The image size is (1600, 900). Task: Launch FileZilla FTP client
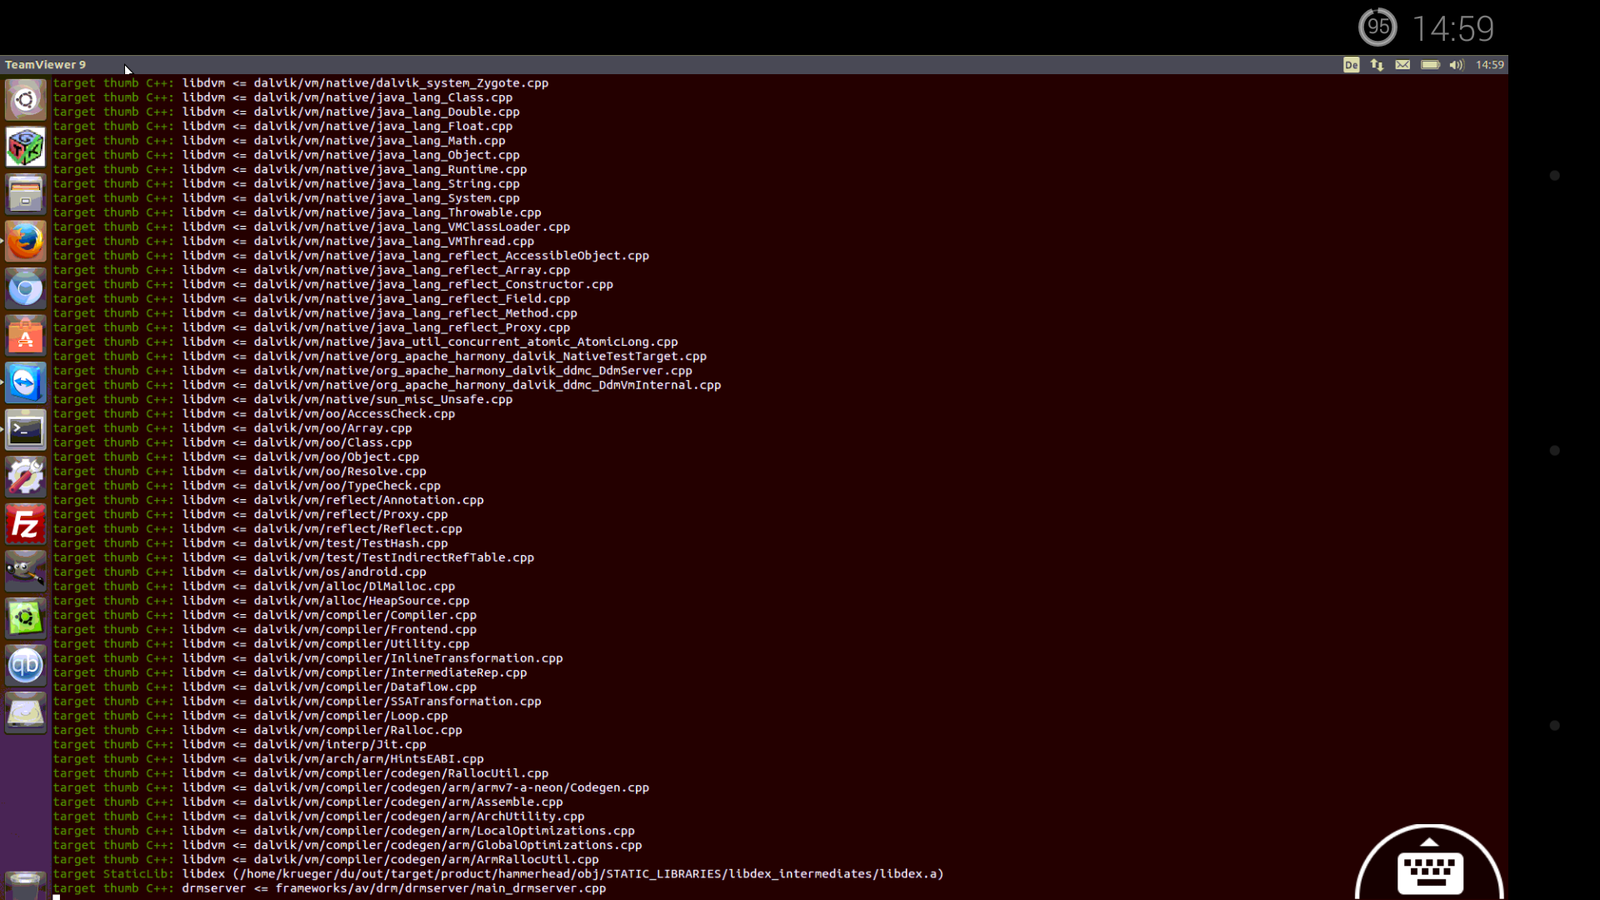[x=26, y=524]
